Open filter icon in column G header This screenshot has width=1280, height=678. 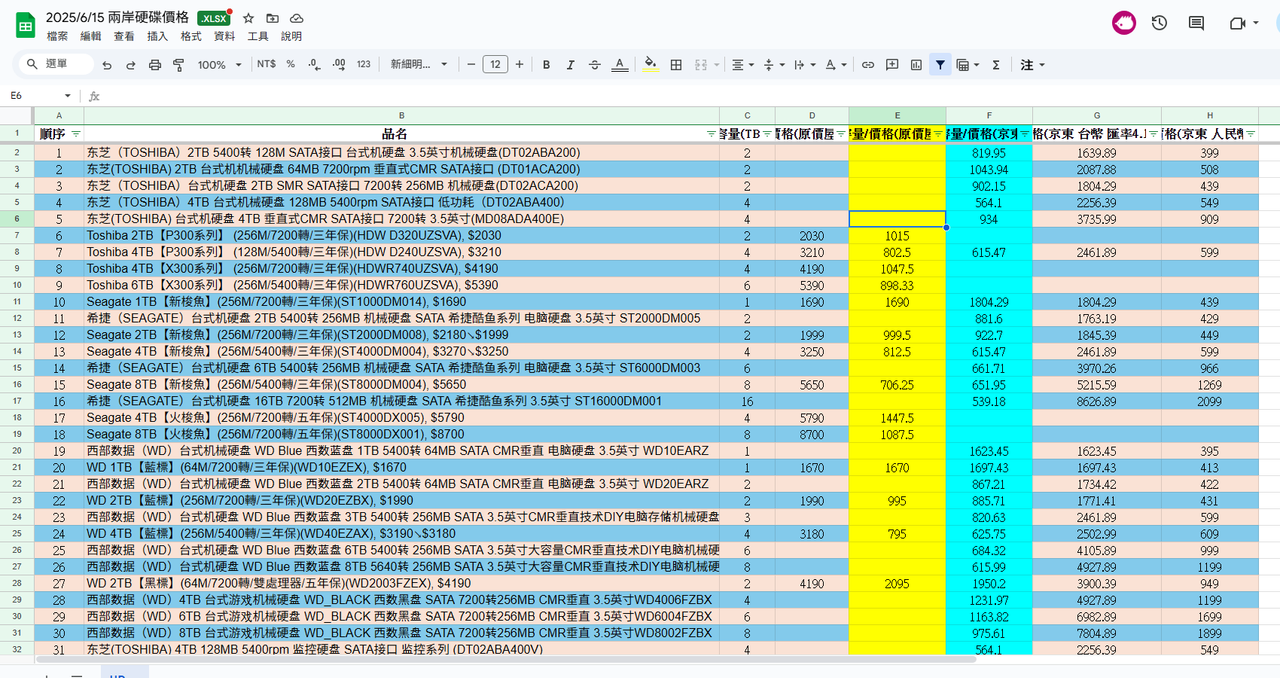click(1152, 133)
